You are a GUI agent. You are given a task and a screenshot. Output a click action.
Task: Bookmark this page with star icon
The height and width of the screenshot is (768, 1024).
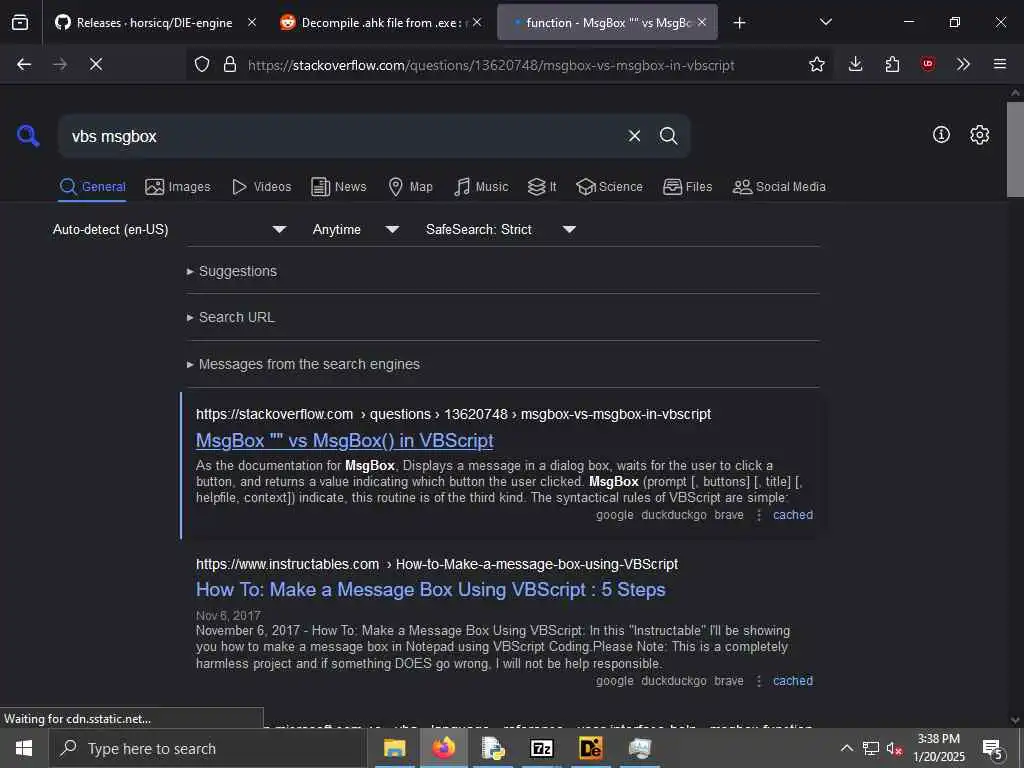[x=816, y=64]
